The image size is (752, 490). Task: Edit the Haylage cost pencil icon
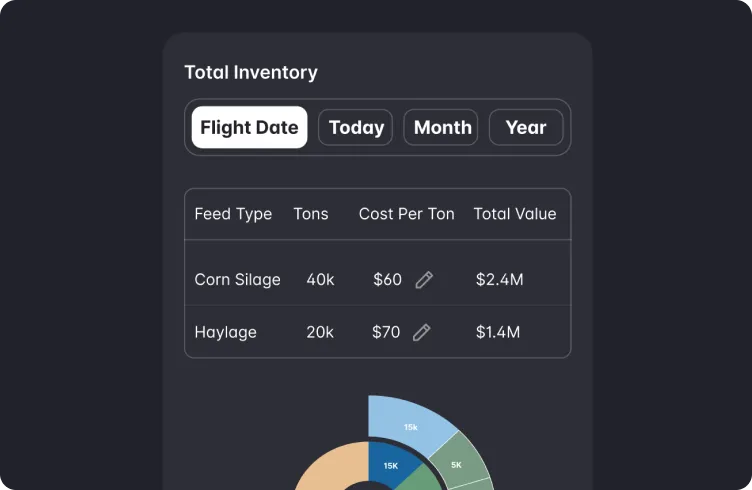(x=422, y=332)
